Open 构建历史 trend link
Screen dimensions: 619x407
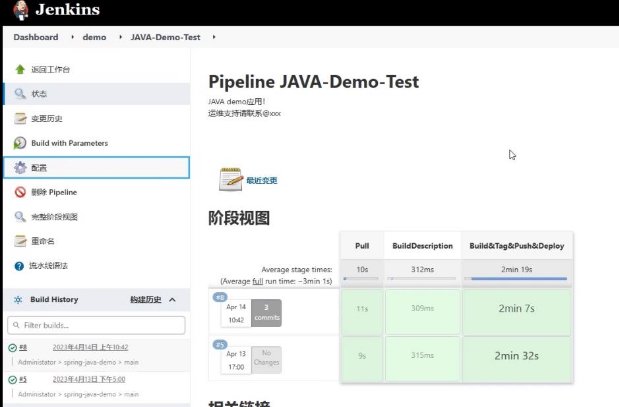[x=146, y=300]
